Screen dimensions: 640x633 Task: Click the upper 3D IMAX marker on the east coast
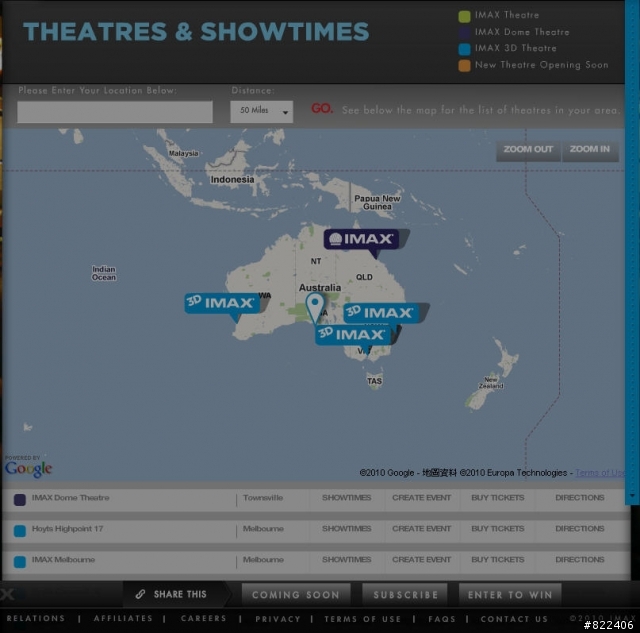(x=381, y=313)
